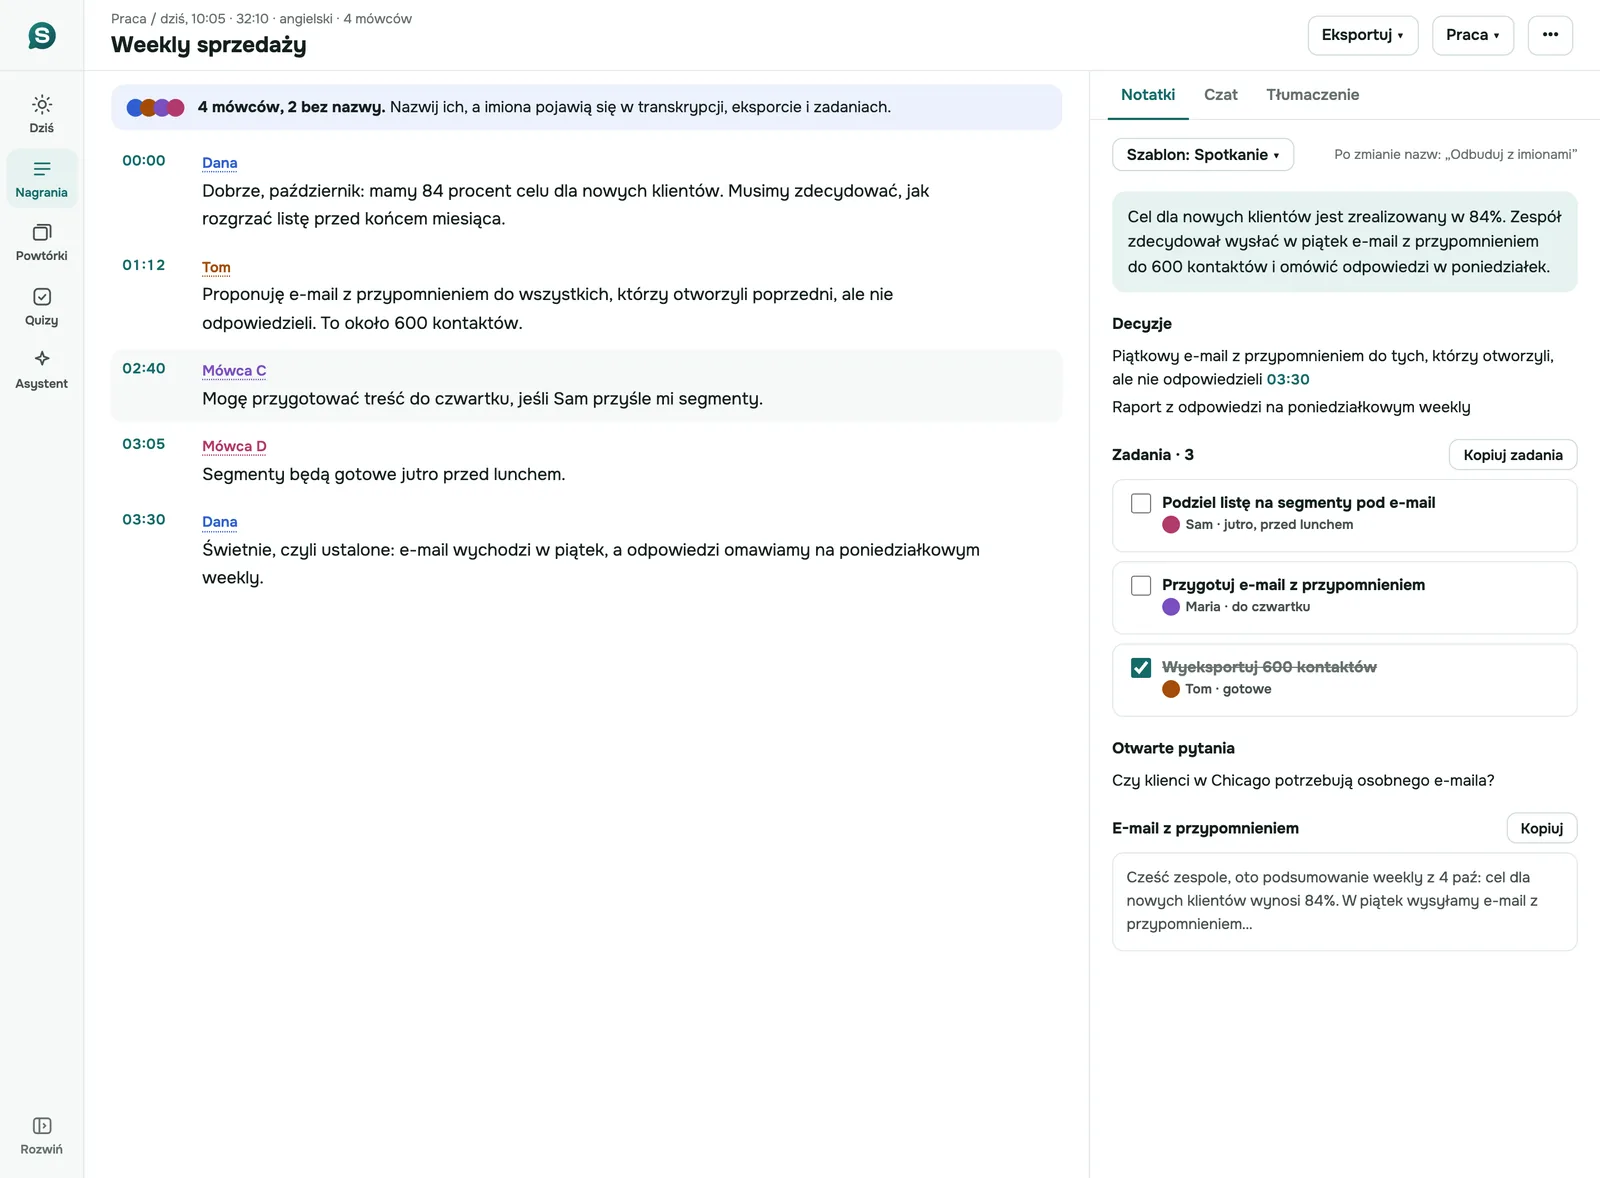
Task: Click Sam's pink avatar dot
Action: pos(1171,524)
